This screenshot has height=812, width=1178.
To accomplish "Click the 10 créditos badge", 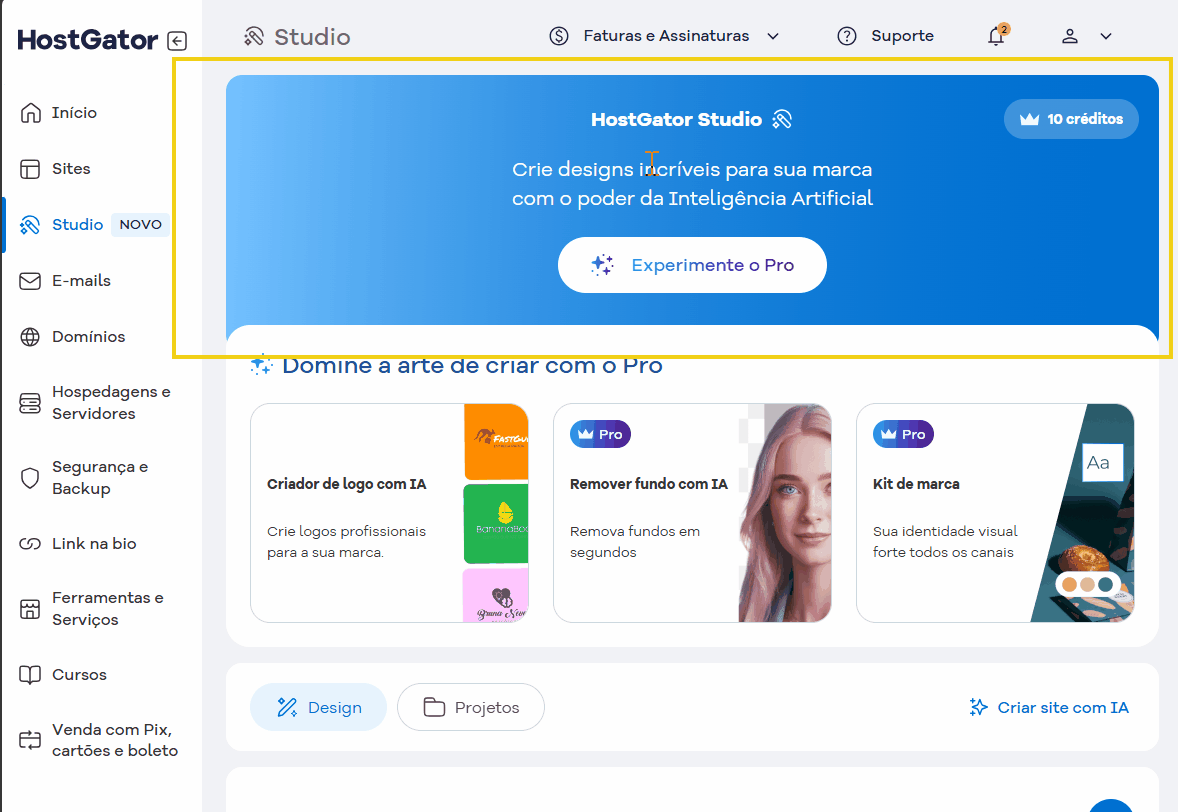I will [x=1071, y=119].
